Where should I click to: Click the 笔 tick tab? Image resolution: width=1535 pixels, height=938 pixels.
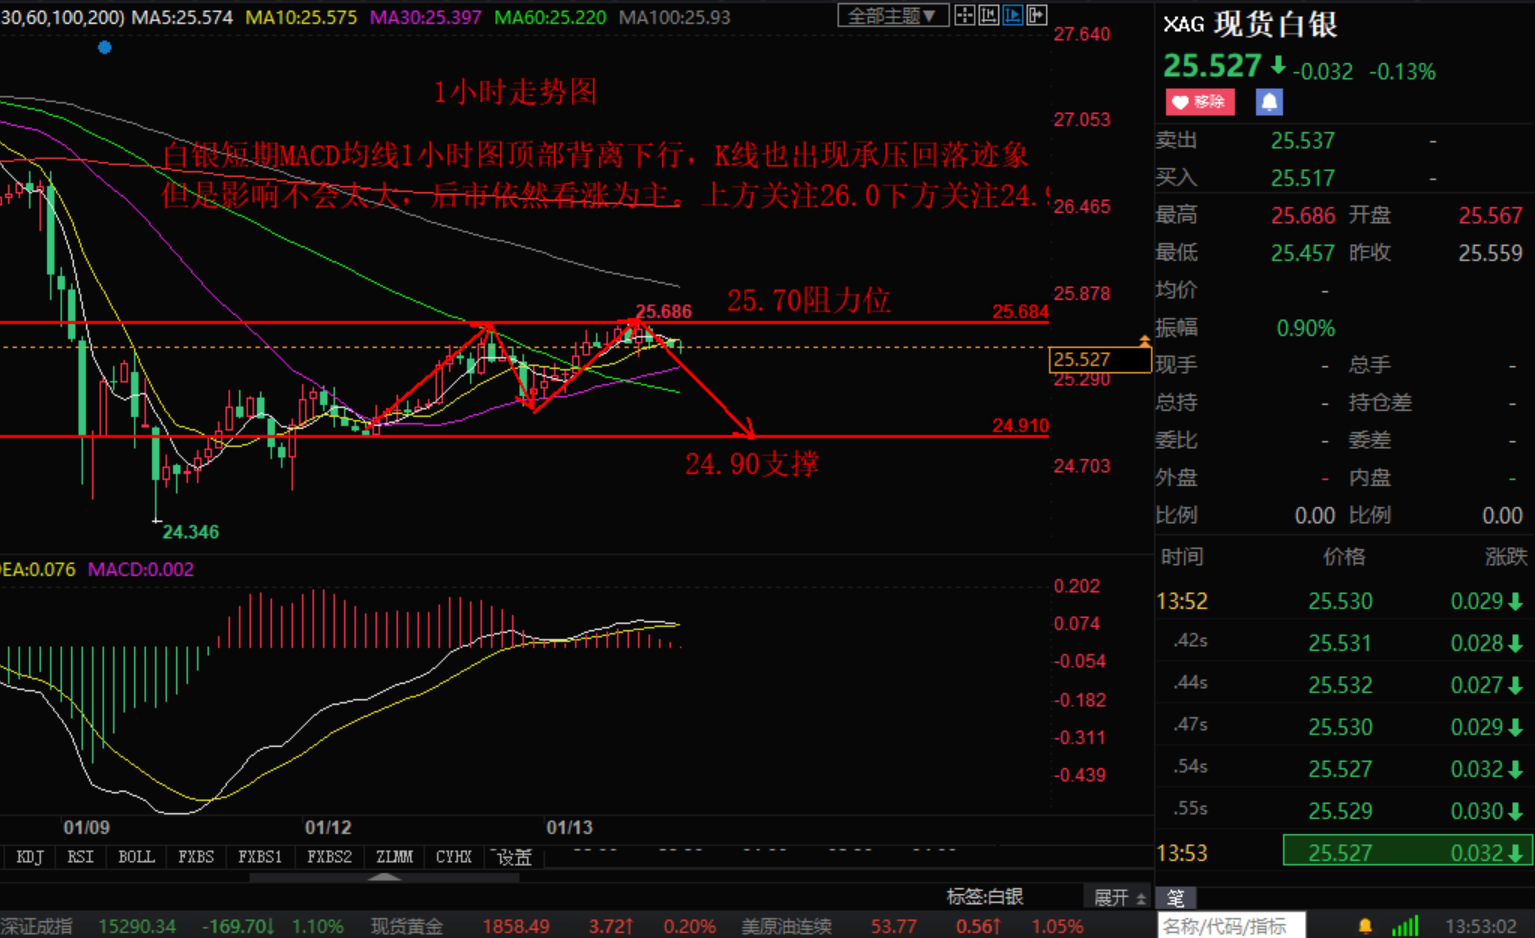[x=1175, y=897]
